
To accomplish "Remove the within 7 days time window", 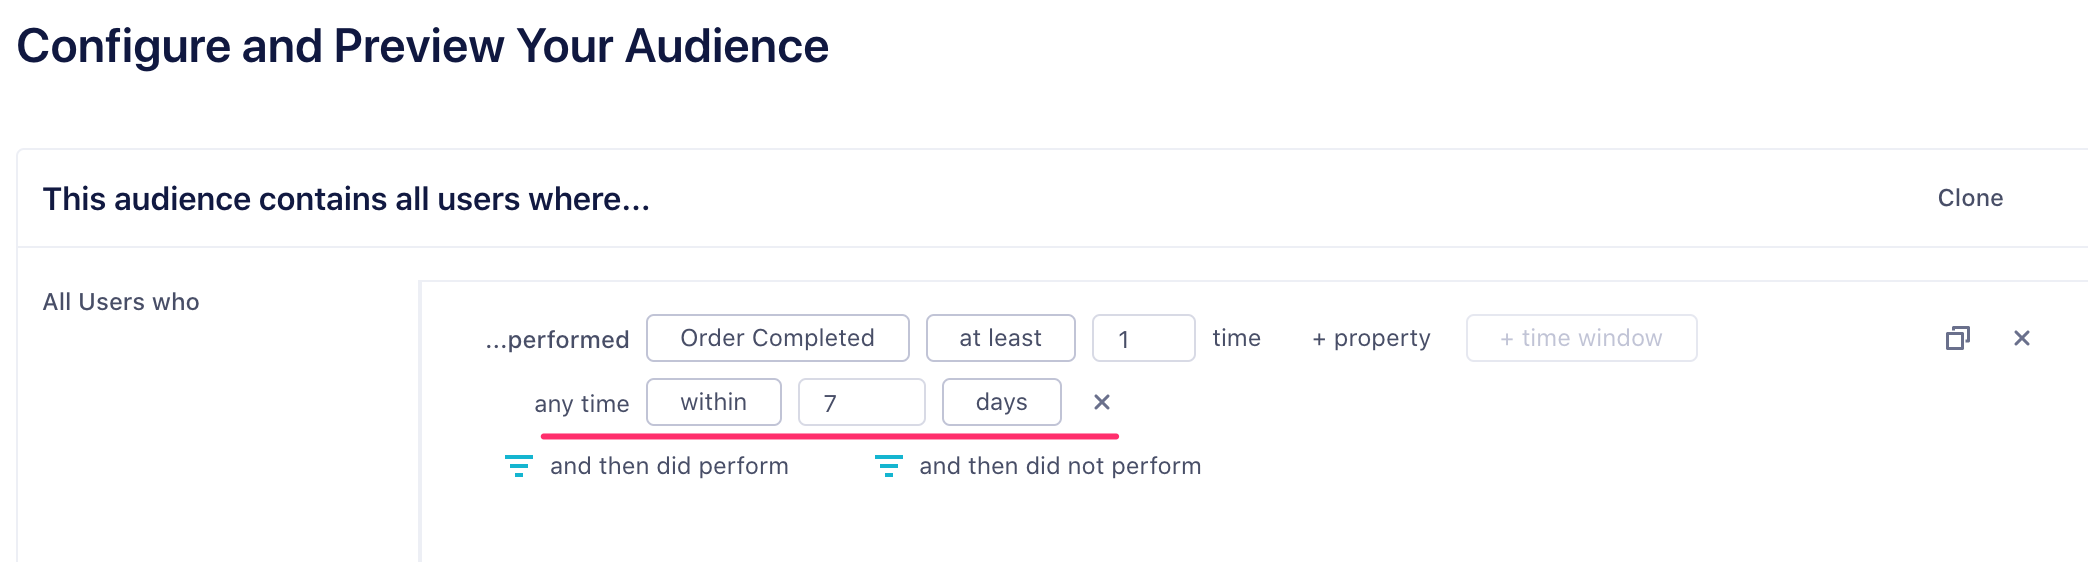I will [1102, 402].
